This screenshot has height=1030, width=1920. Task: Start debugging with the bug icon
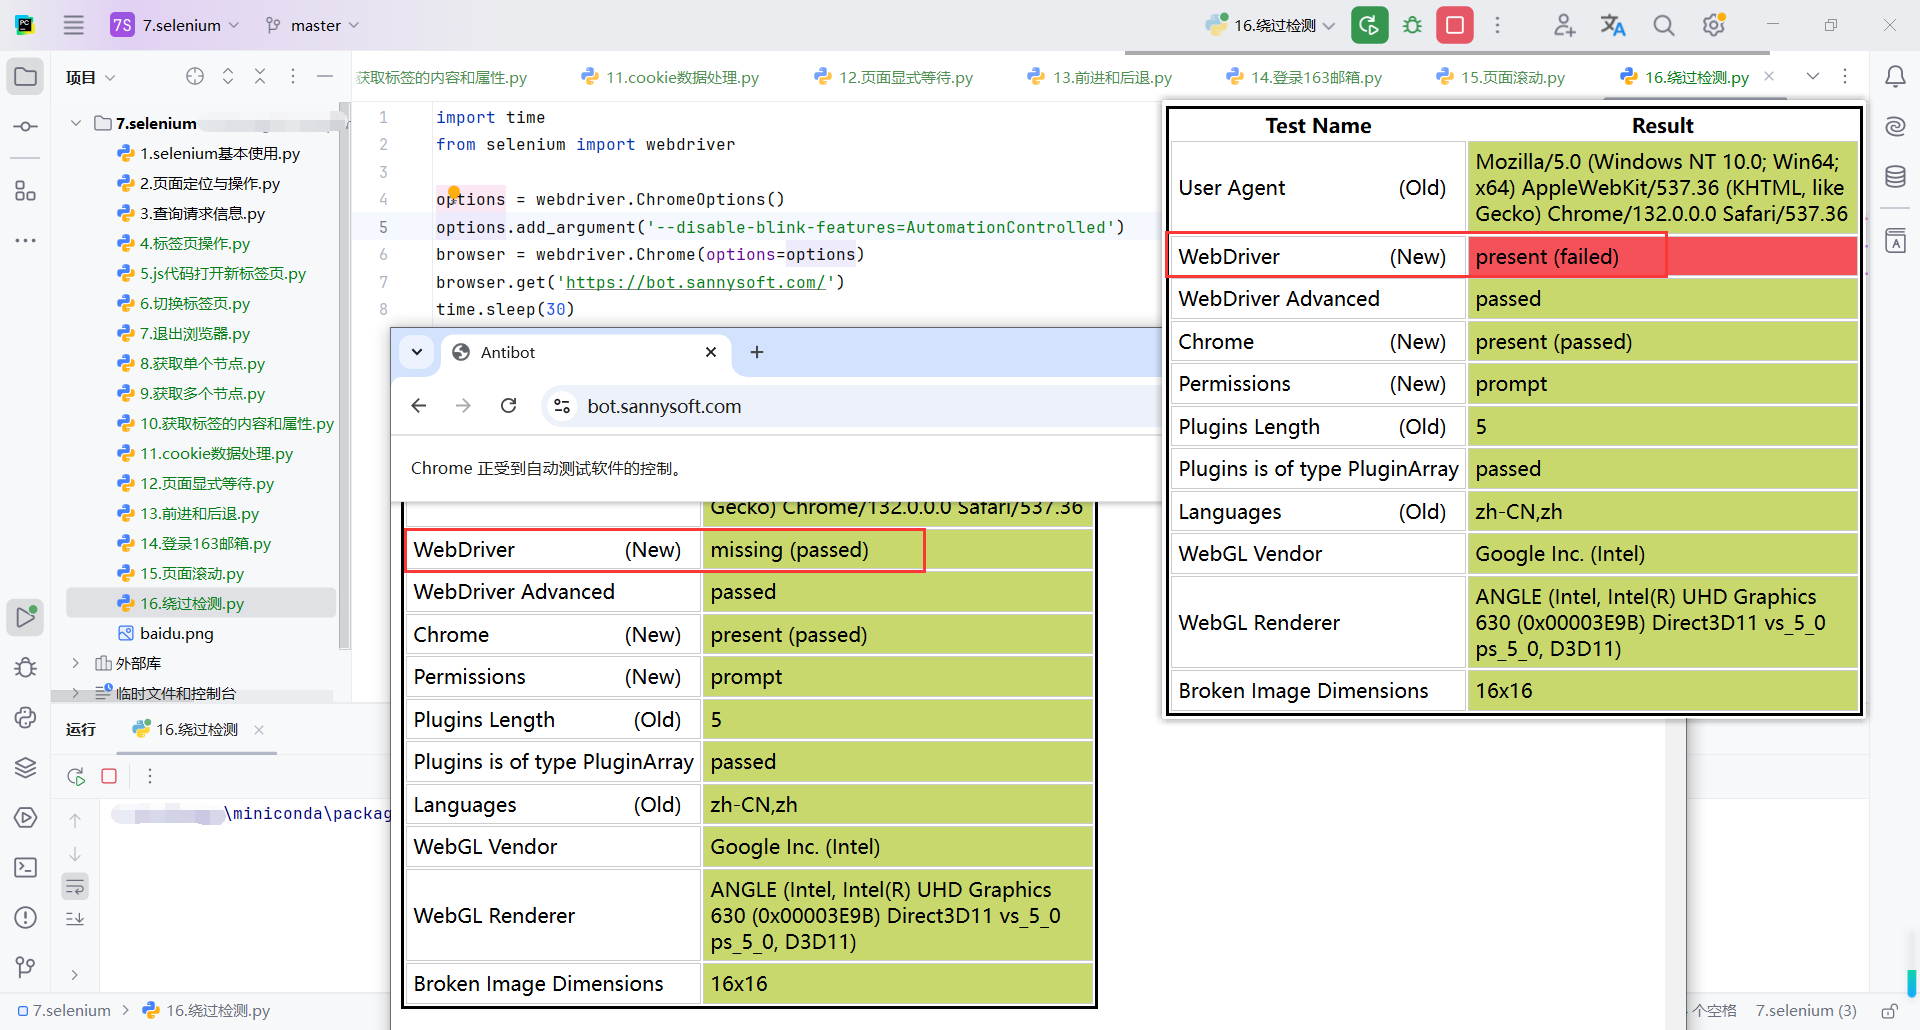coord(1412,25)
